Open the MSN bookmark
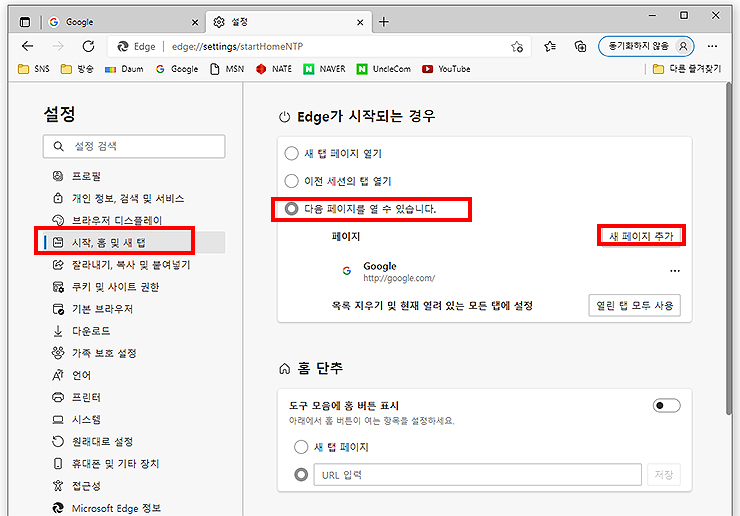This screenshot has width=740, height=516. 227,69
